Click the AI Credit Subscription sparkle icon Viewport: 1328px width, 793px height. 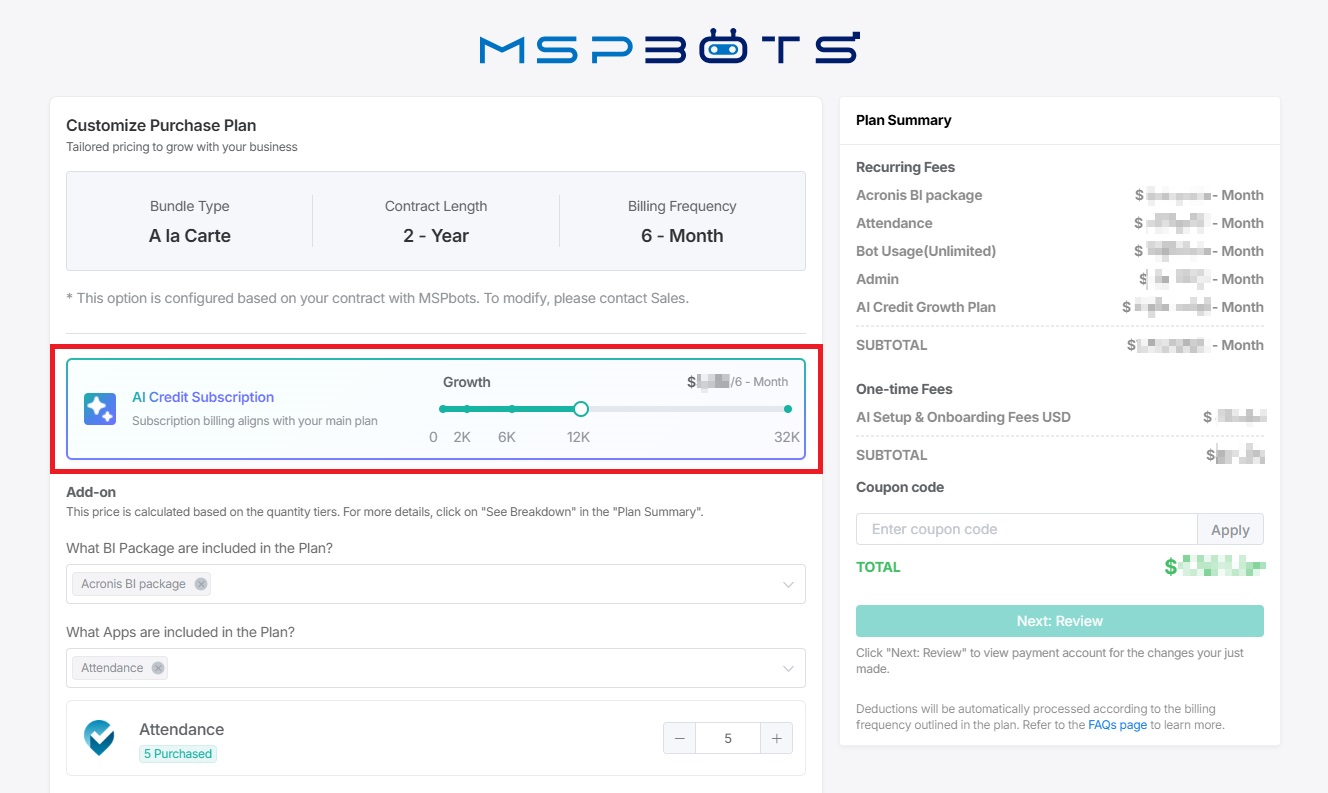(x=100, y=409)
